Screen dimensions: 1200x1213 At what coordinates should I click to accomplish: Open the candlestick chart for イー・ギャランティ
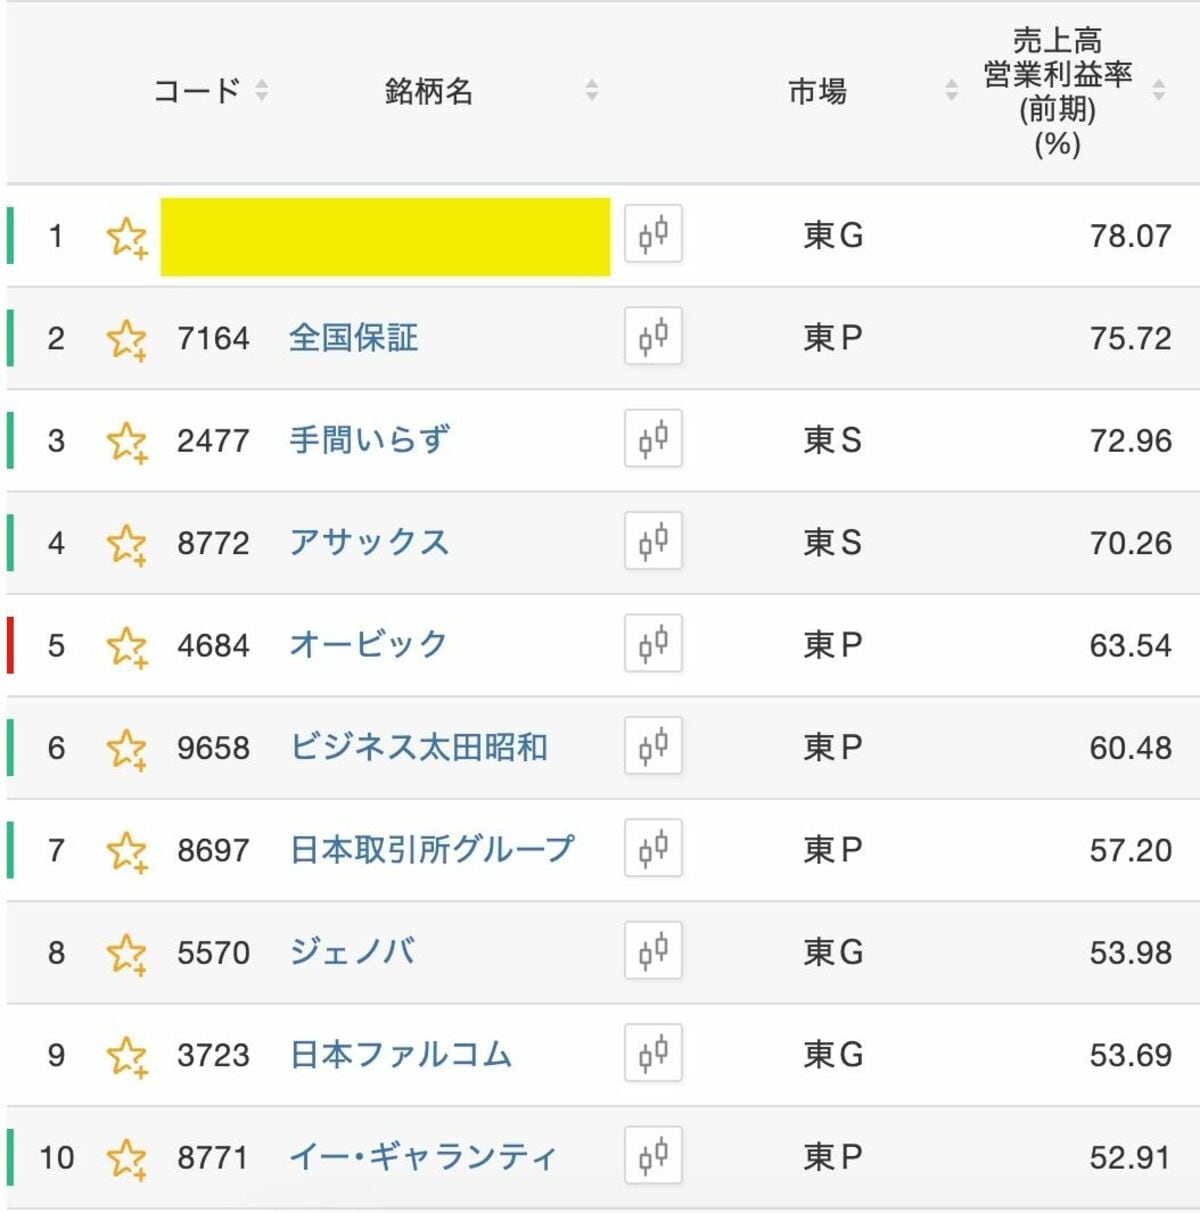(x=652, y=1155)
